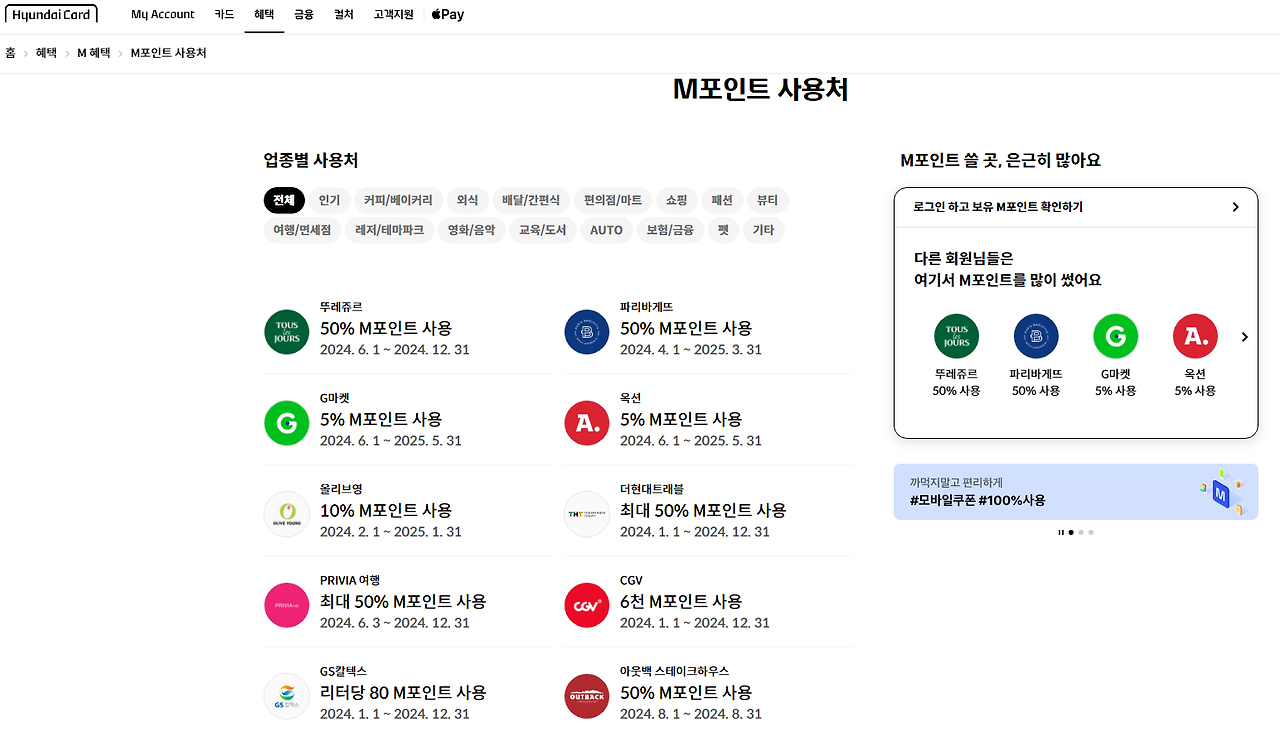Go to 혜택 in breadcrumb
The height and width of the screenshot is (746, 1280).
[x=46, y=53]
